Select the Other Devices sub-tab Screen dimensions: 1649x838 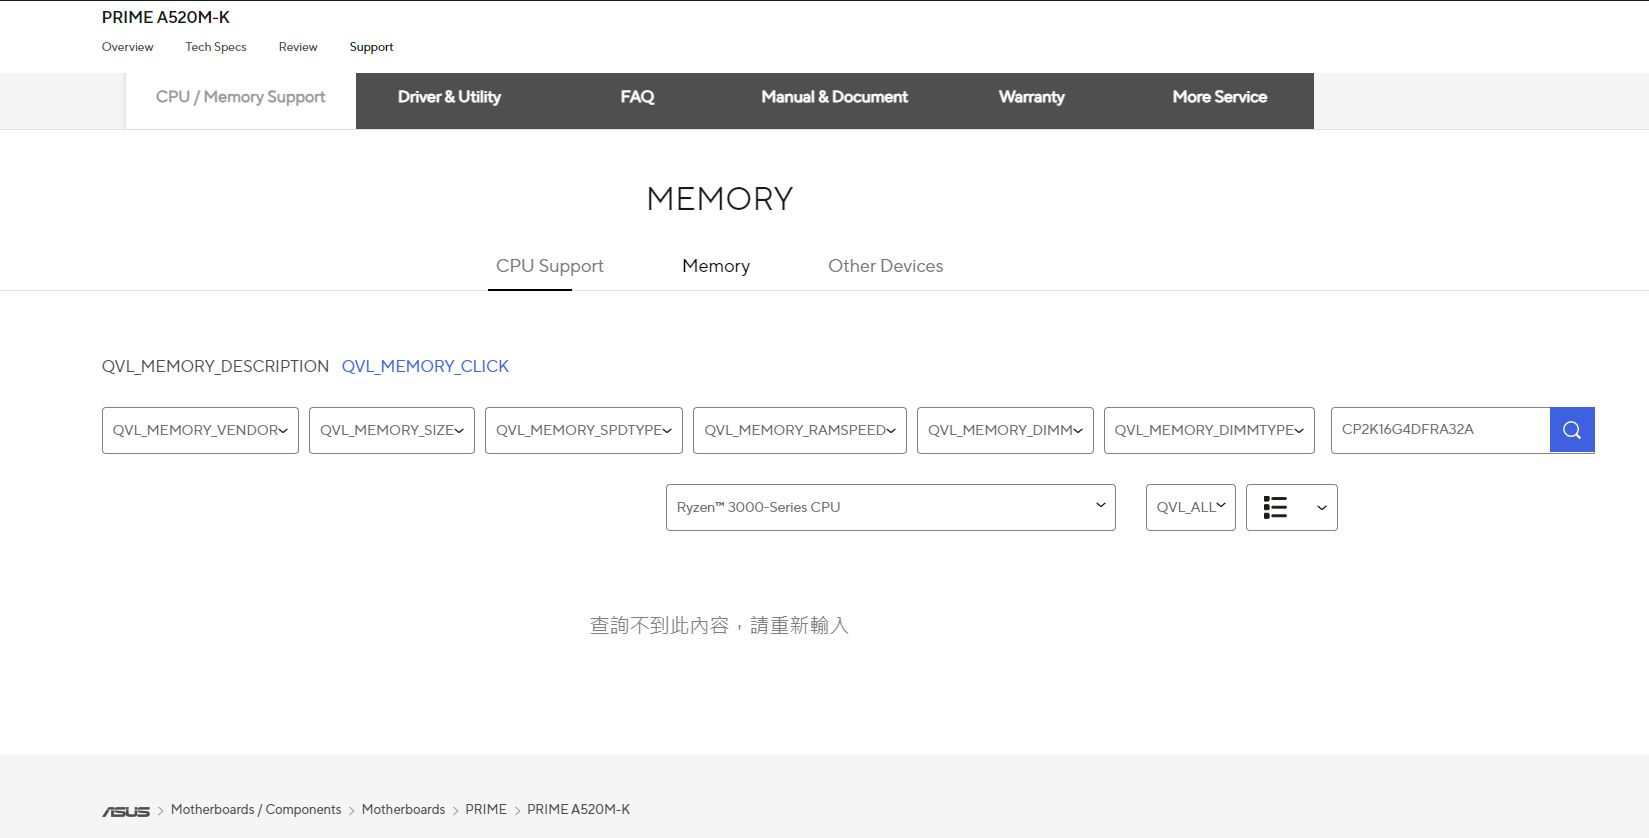[x=885, y=266]
